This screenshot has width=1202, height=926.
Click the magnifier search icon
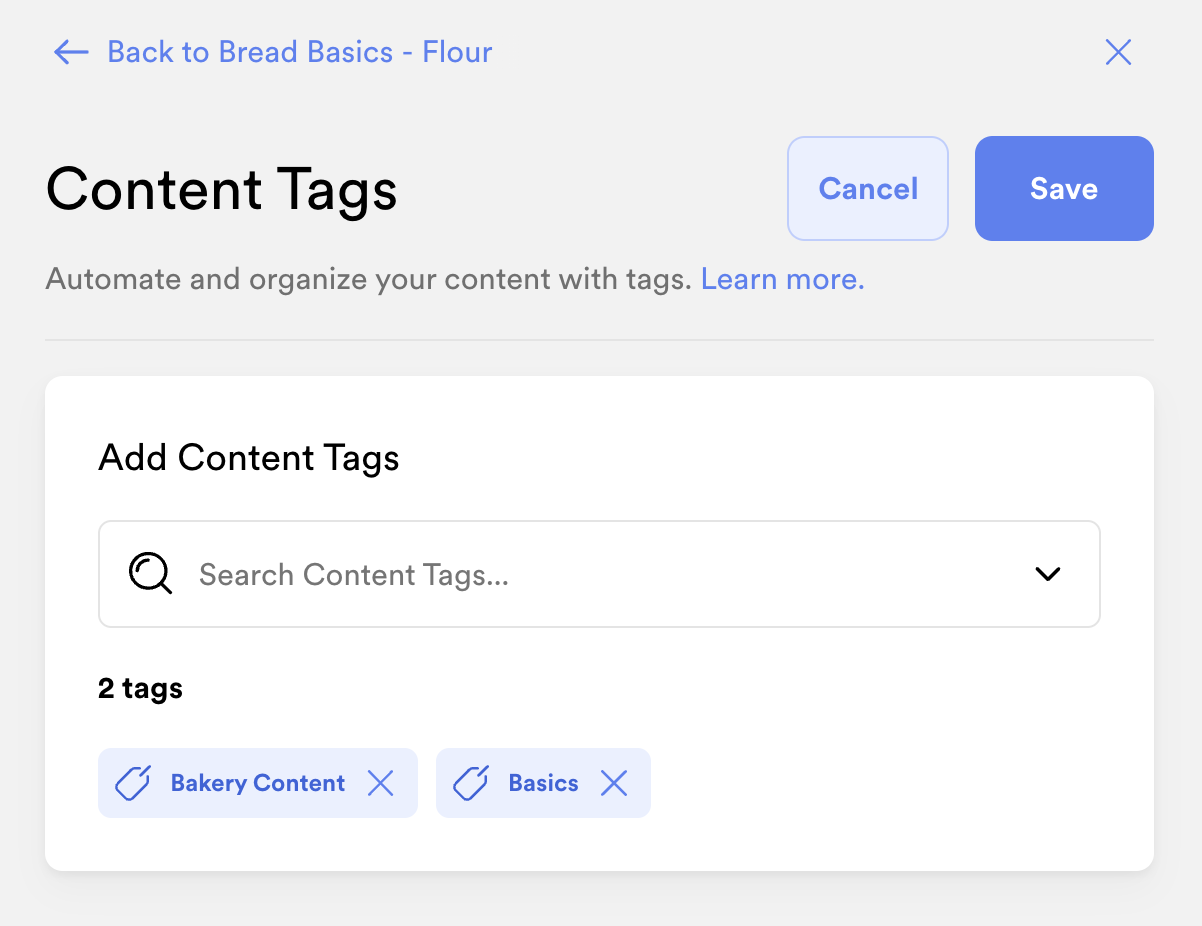coord(151,574)
